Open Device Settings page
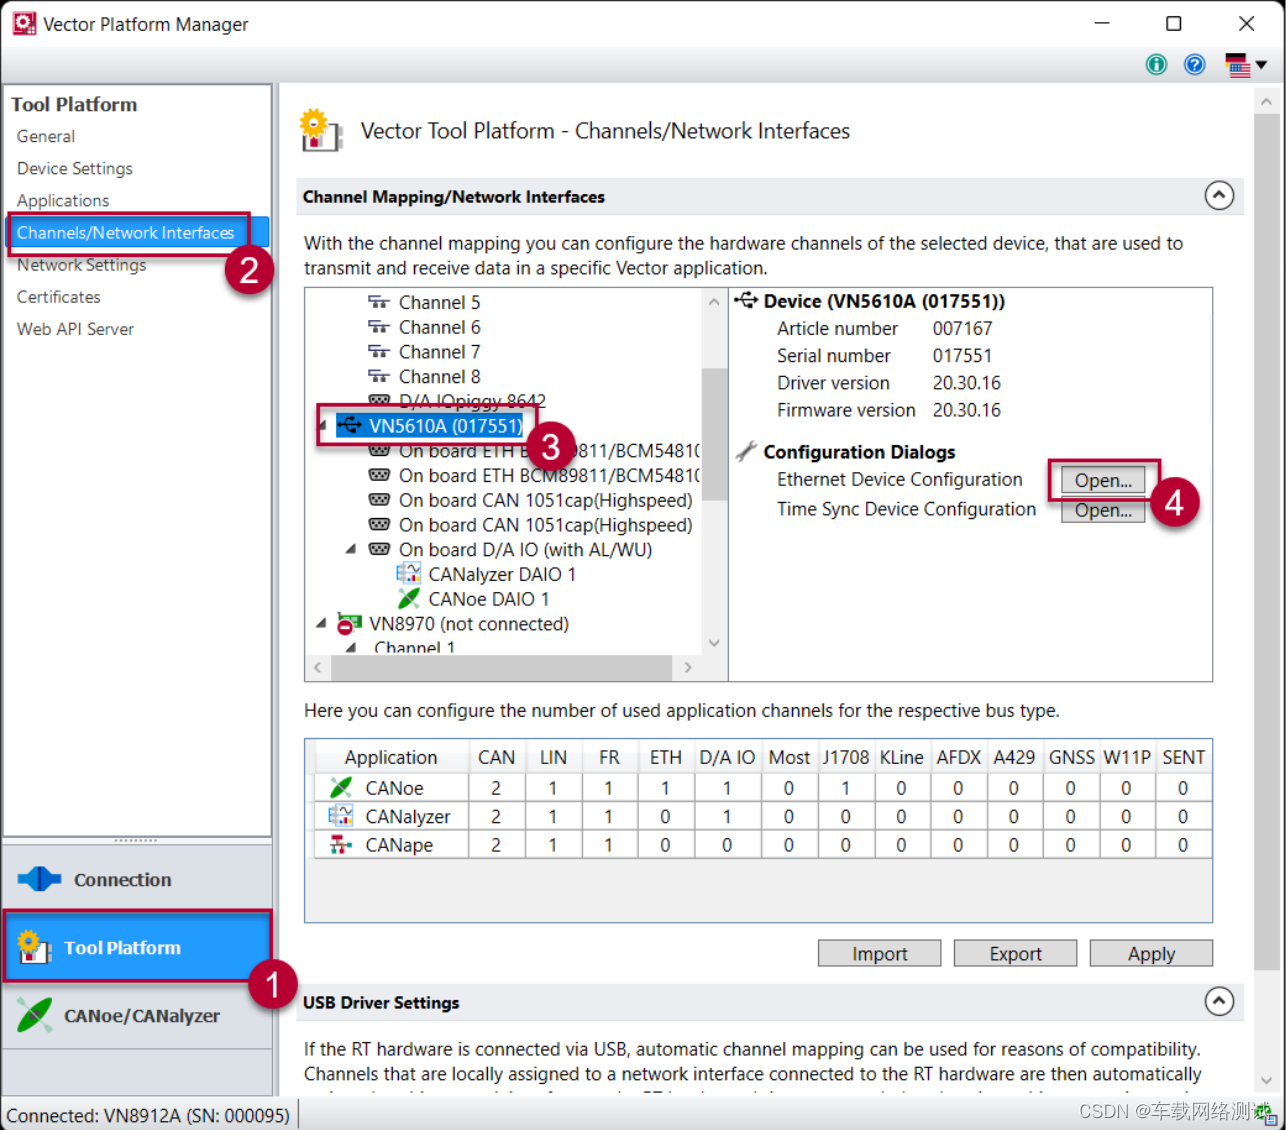This screenshot has width=1286, height=1130. click(x=75, y=168)
